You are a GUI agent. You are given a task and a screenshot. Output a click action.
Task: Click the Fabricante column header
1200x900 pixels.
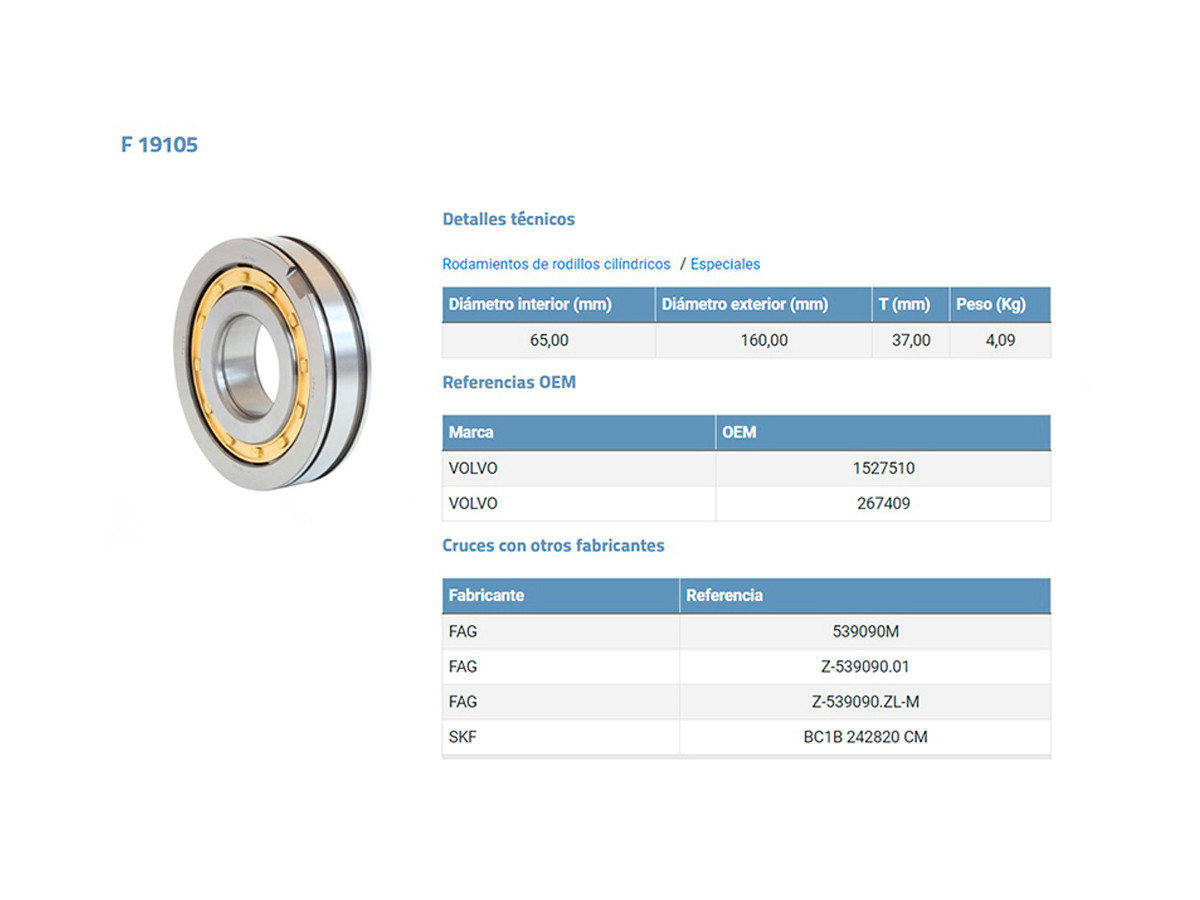(x=486, y=595)
